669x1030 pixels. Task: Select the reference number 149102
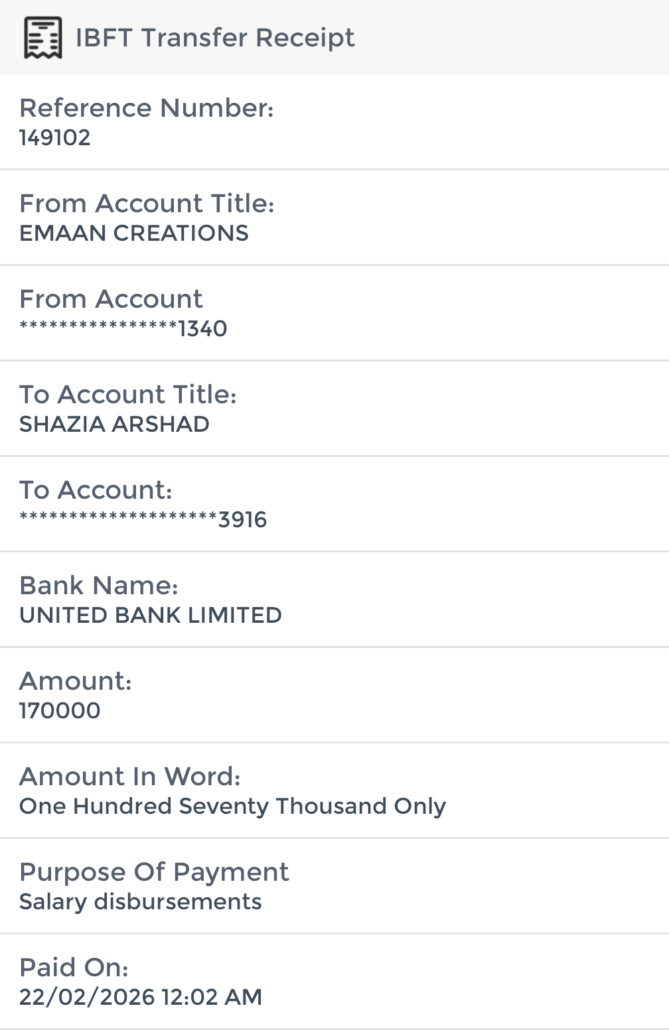tap(55, 138)
